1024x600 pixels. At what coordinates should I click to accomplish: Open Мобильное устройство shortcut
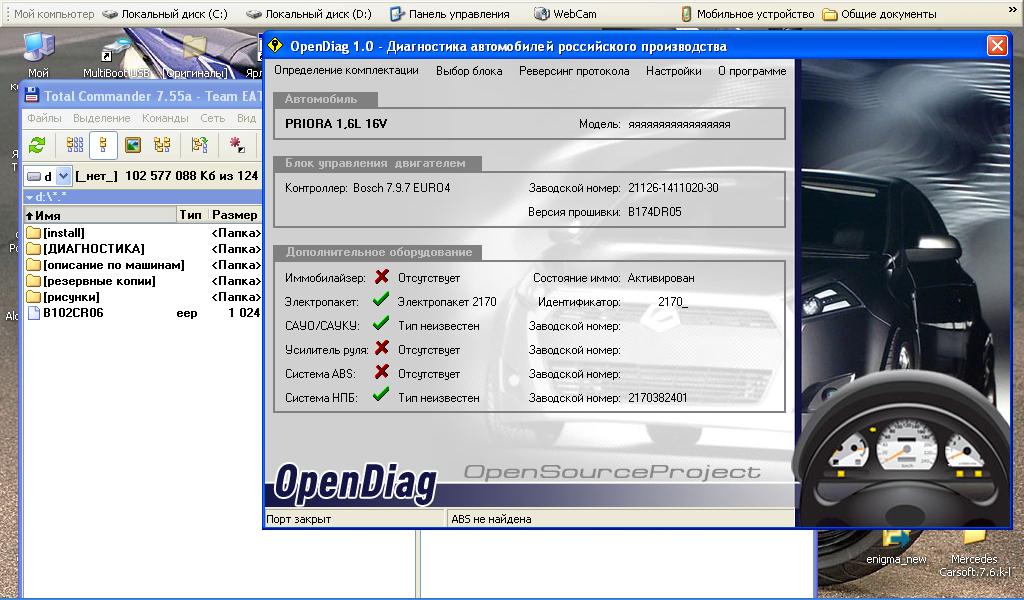748,14
